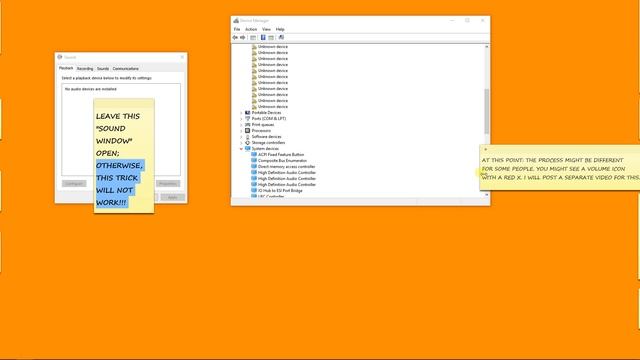Click the Device Manager vertical scrollbar thumb

click(x=486, y=111)
